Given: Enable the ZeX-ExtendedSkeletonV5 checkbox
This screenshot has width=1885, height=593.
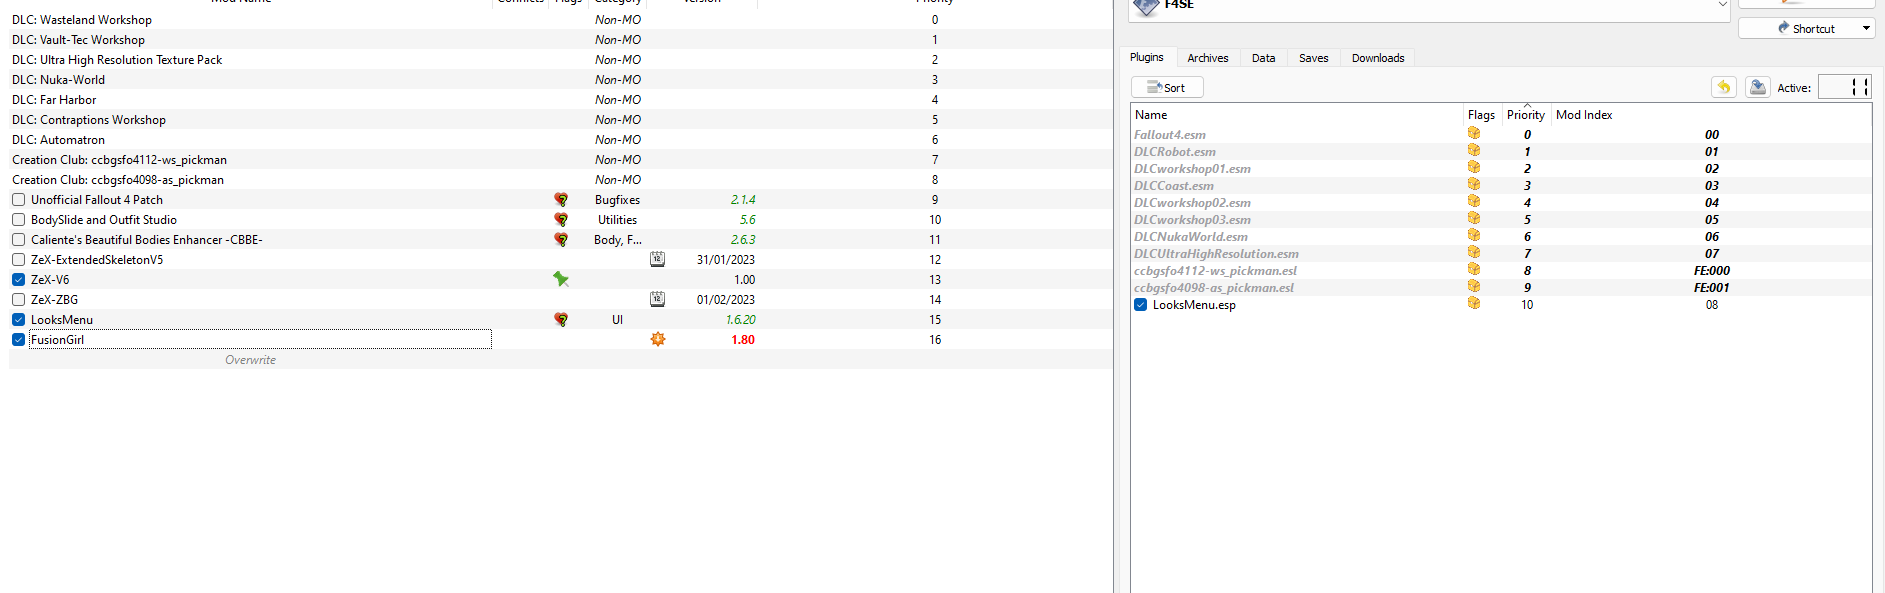Looking at the screenshot, I should click(x=18, y=260).
